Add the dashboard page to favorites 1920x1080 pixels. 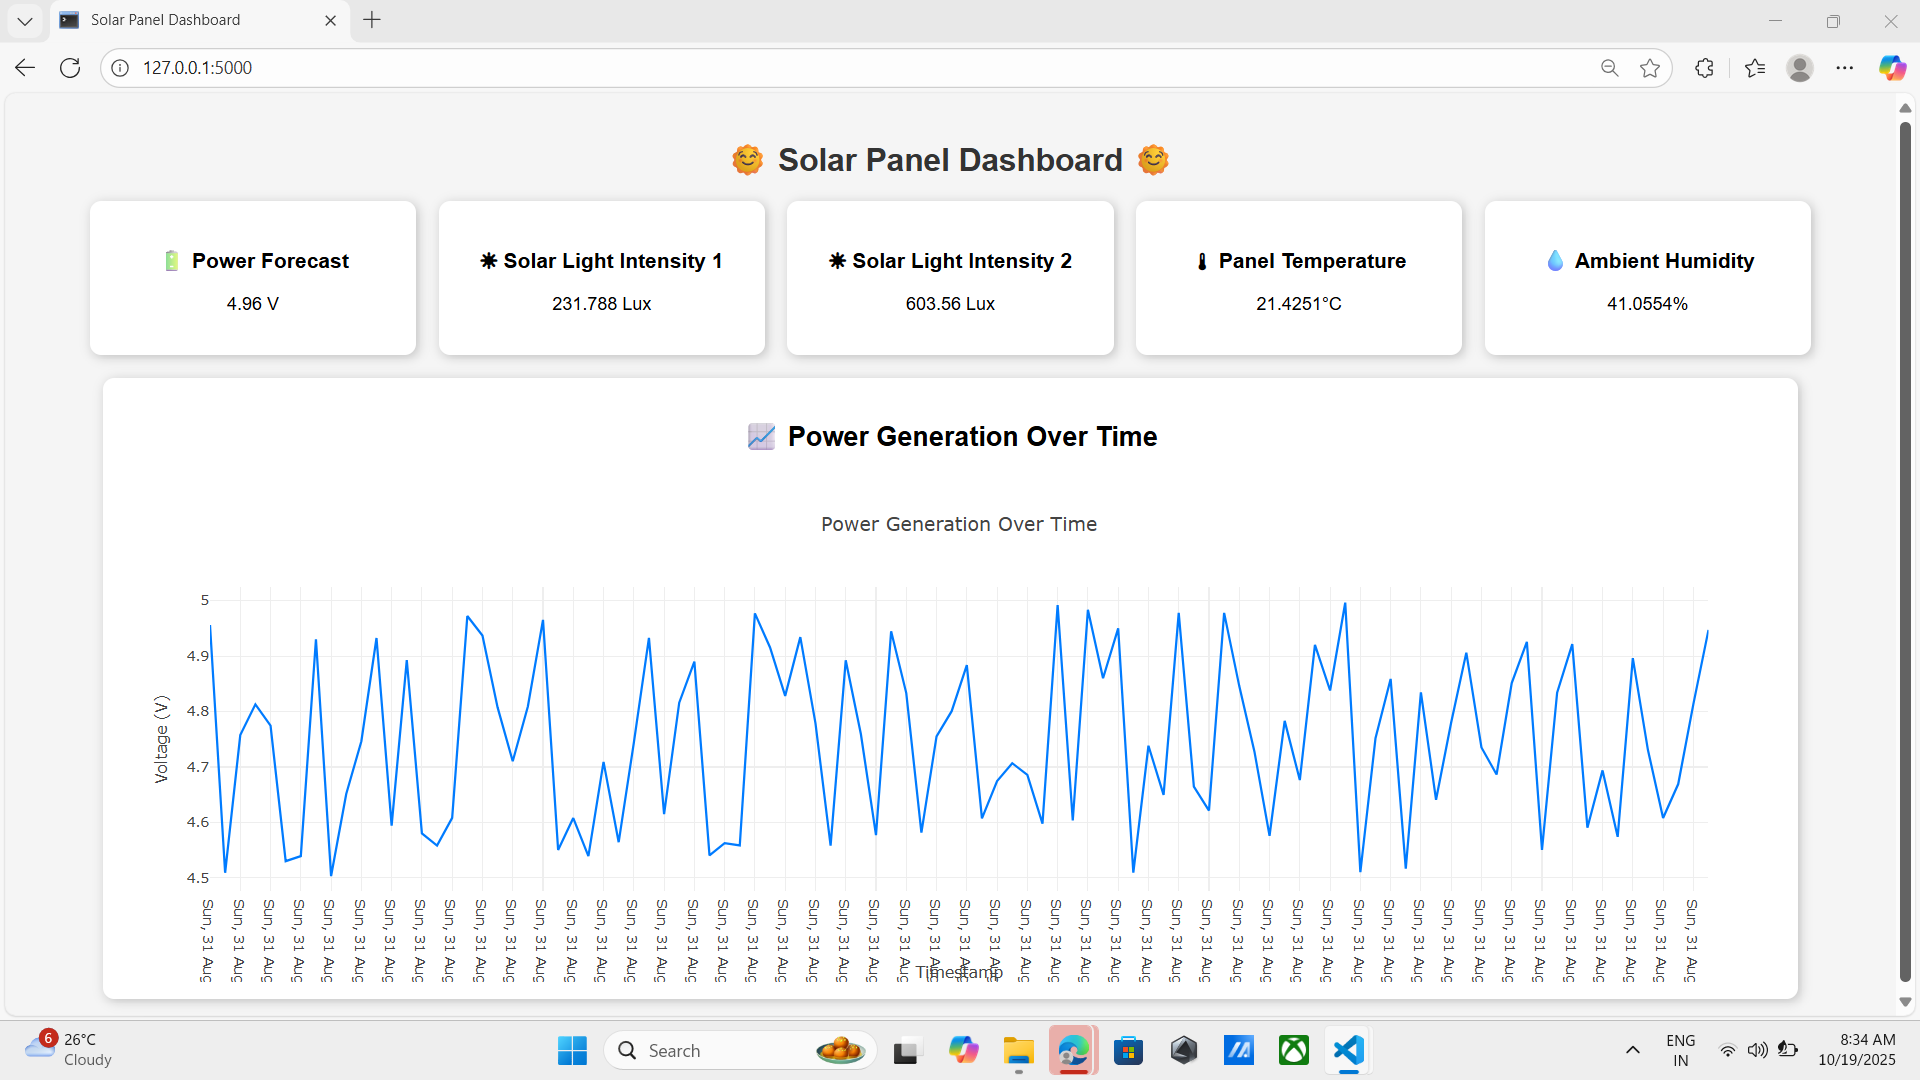pos(1651,67)
